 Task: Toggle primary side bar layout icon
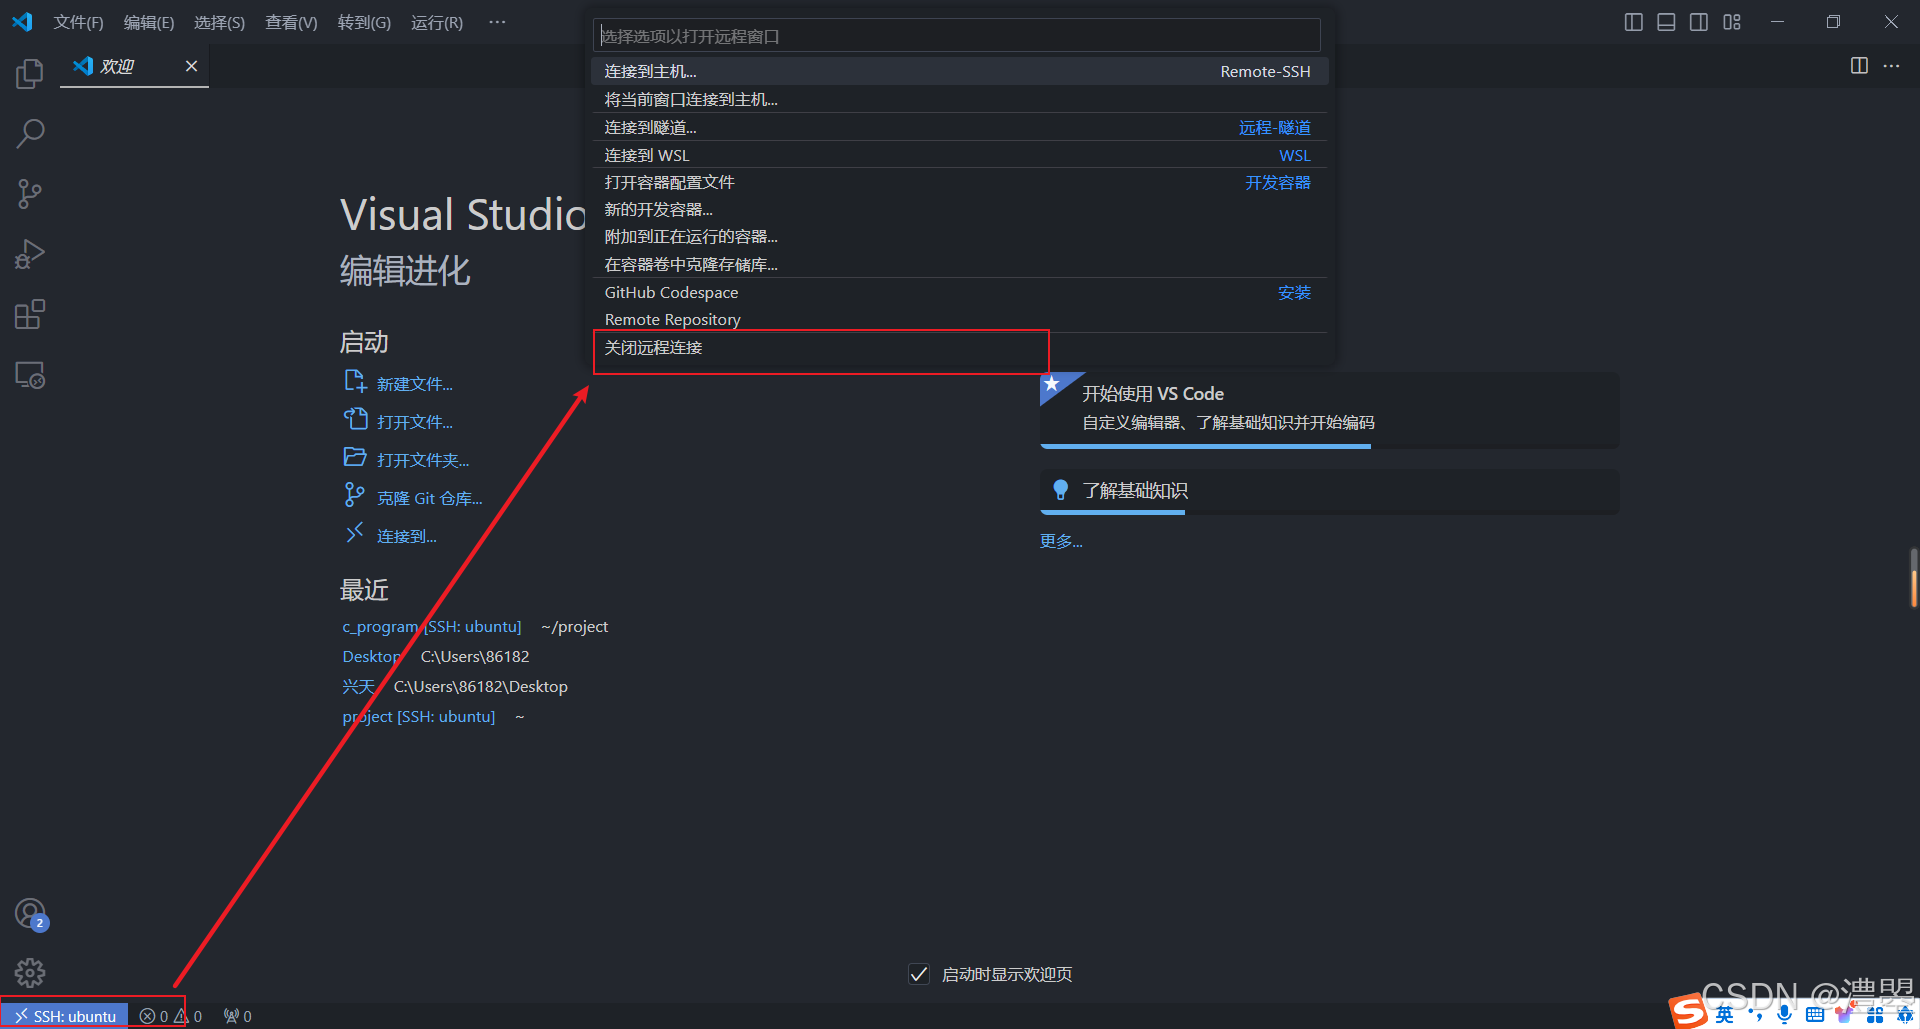[1633, 22]
